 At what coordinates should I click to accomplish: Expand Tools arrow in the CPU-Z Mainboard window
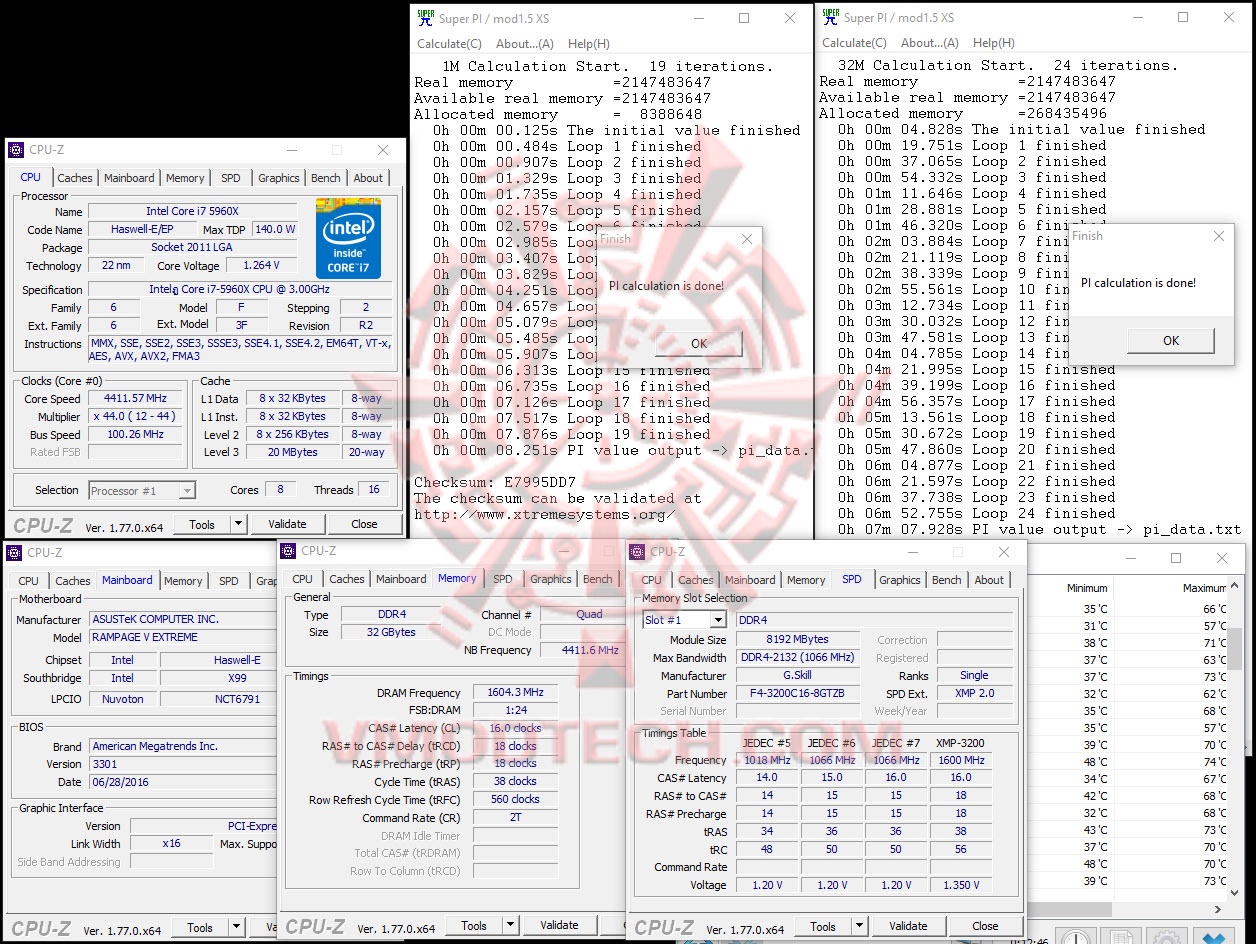click(x=237, y=929)
